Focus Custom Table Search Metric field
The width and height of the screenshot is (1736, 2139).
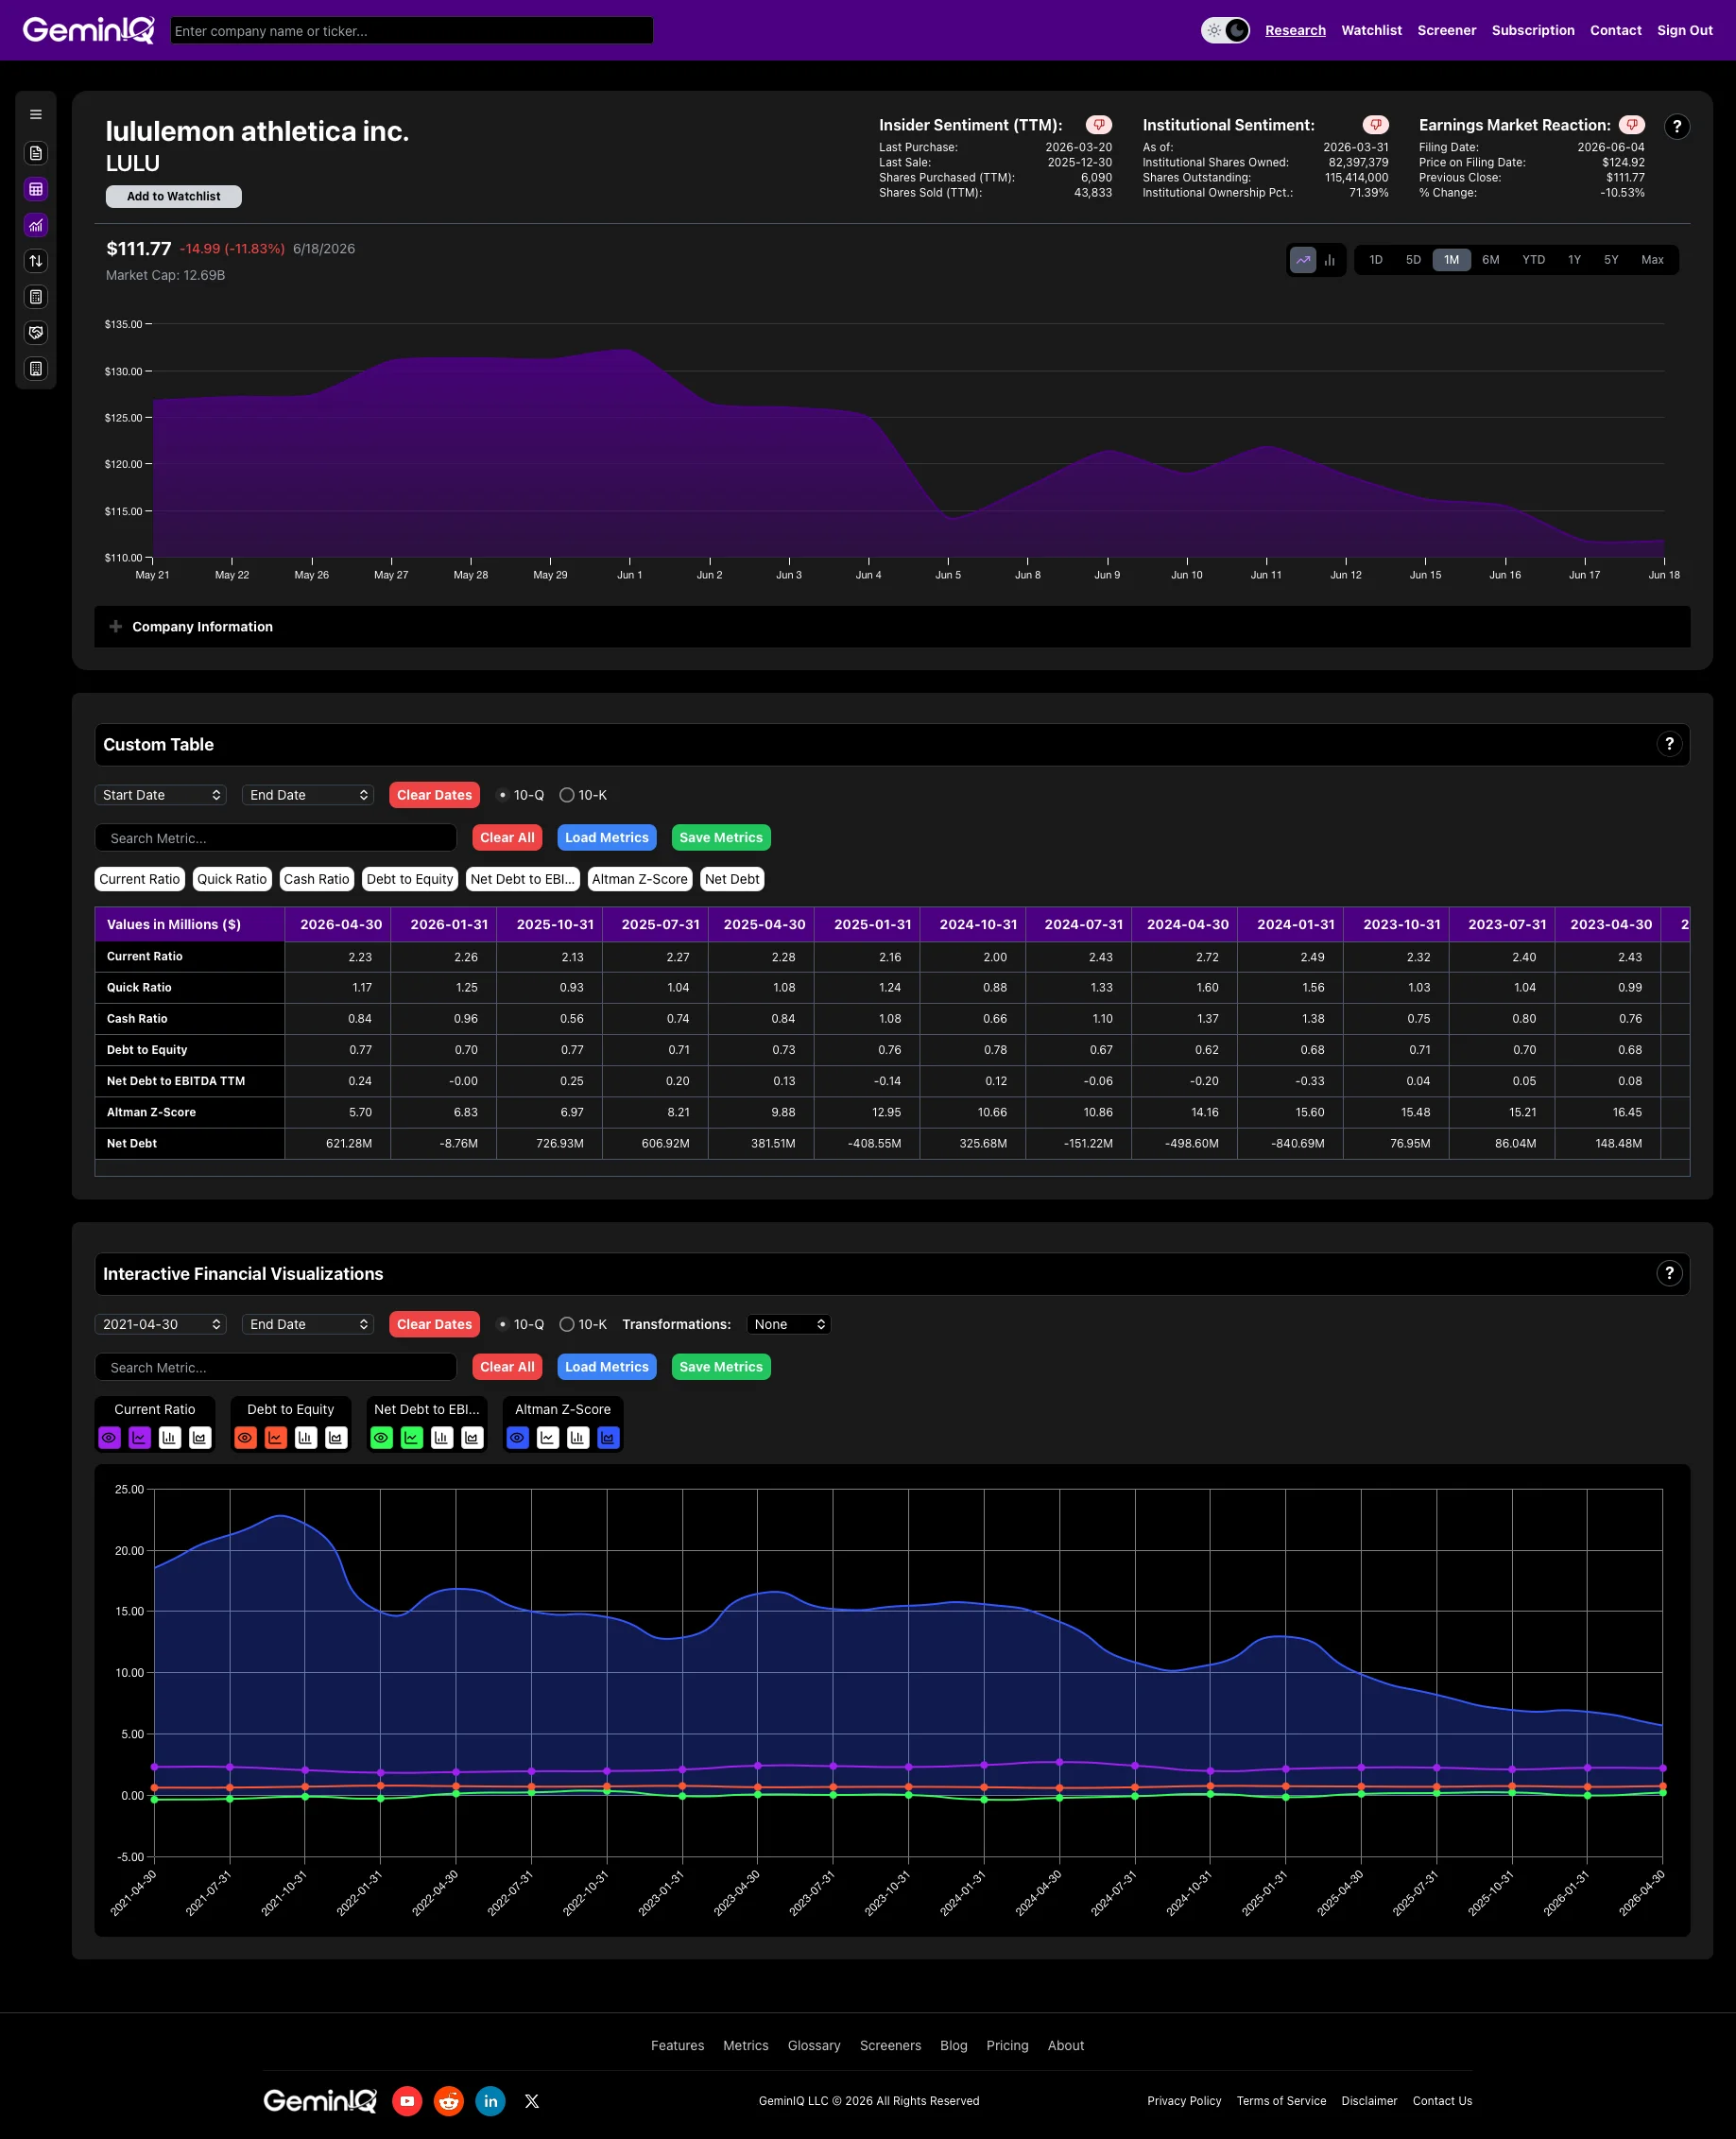tap(276, 838)
